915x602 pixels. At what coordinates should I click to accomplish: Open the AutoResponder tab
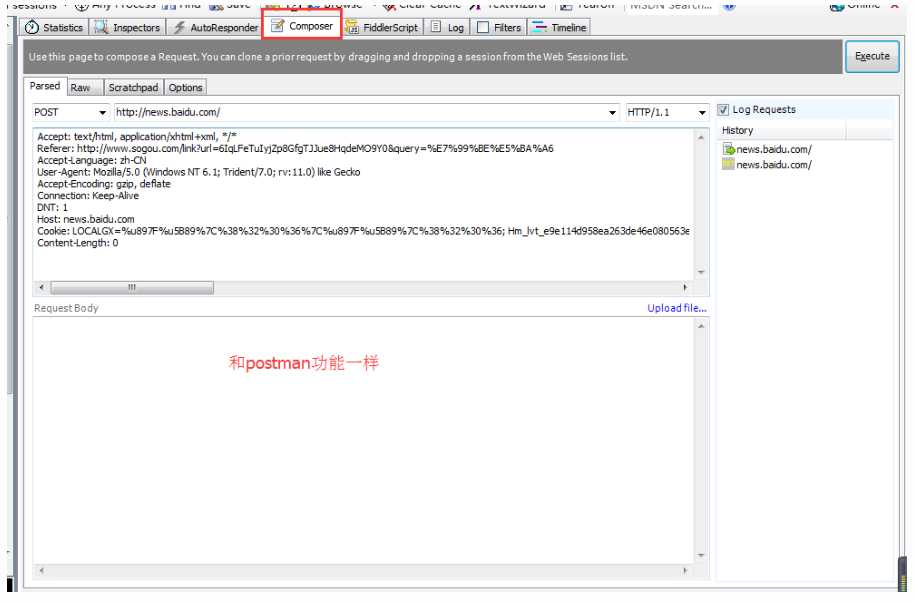coord(215,27)
